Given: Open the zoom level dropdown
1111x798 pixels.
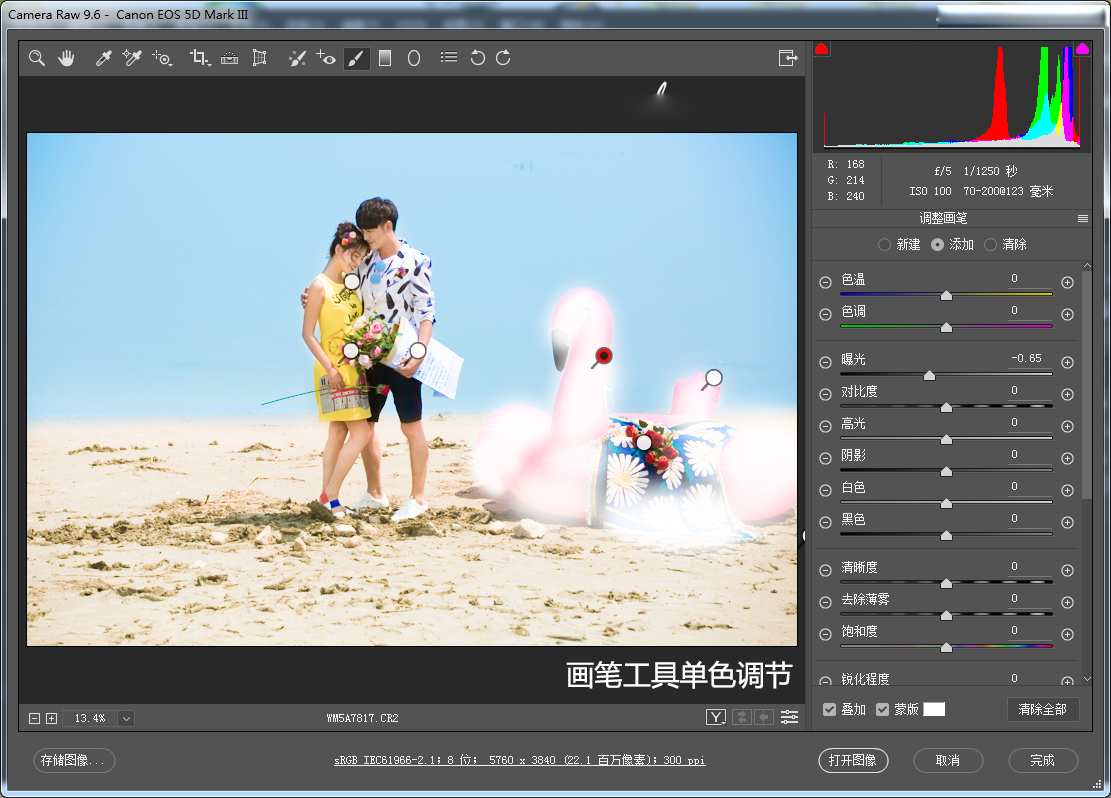Looking at the screenshot, I should [126, 719].
